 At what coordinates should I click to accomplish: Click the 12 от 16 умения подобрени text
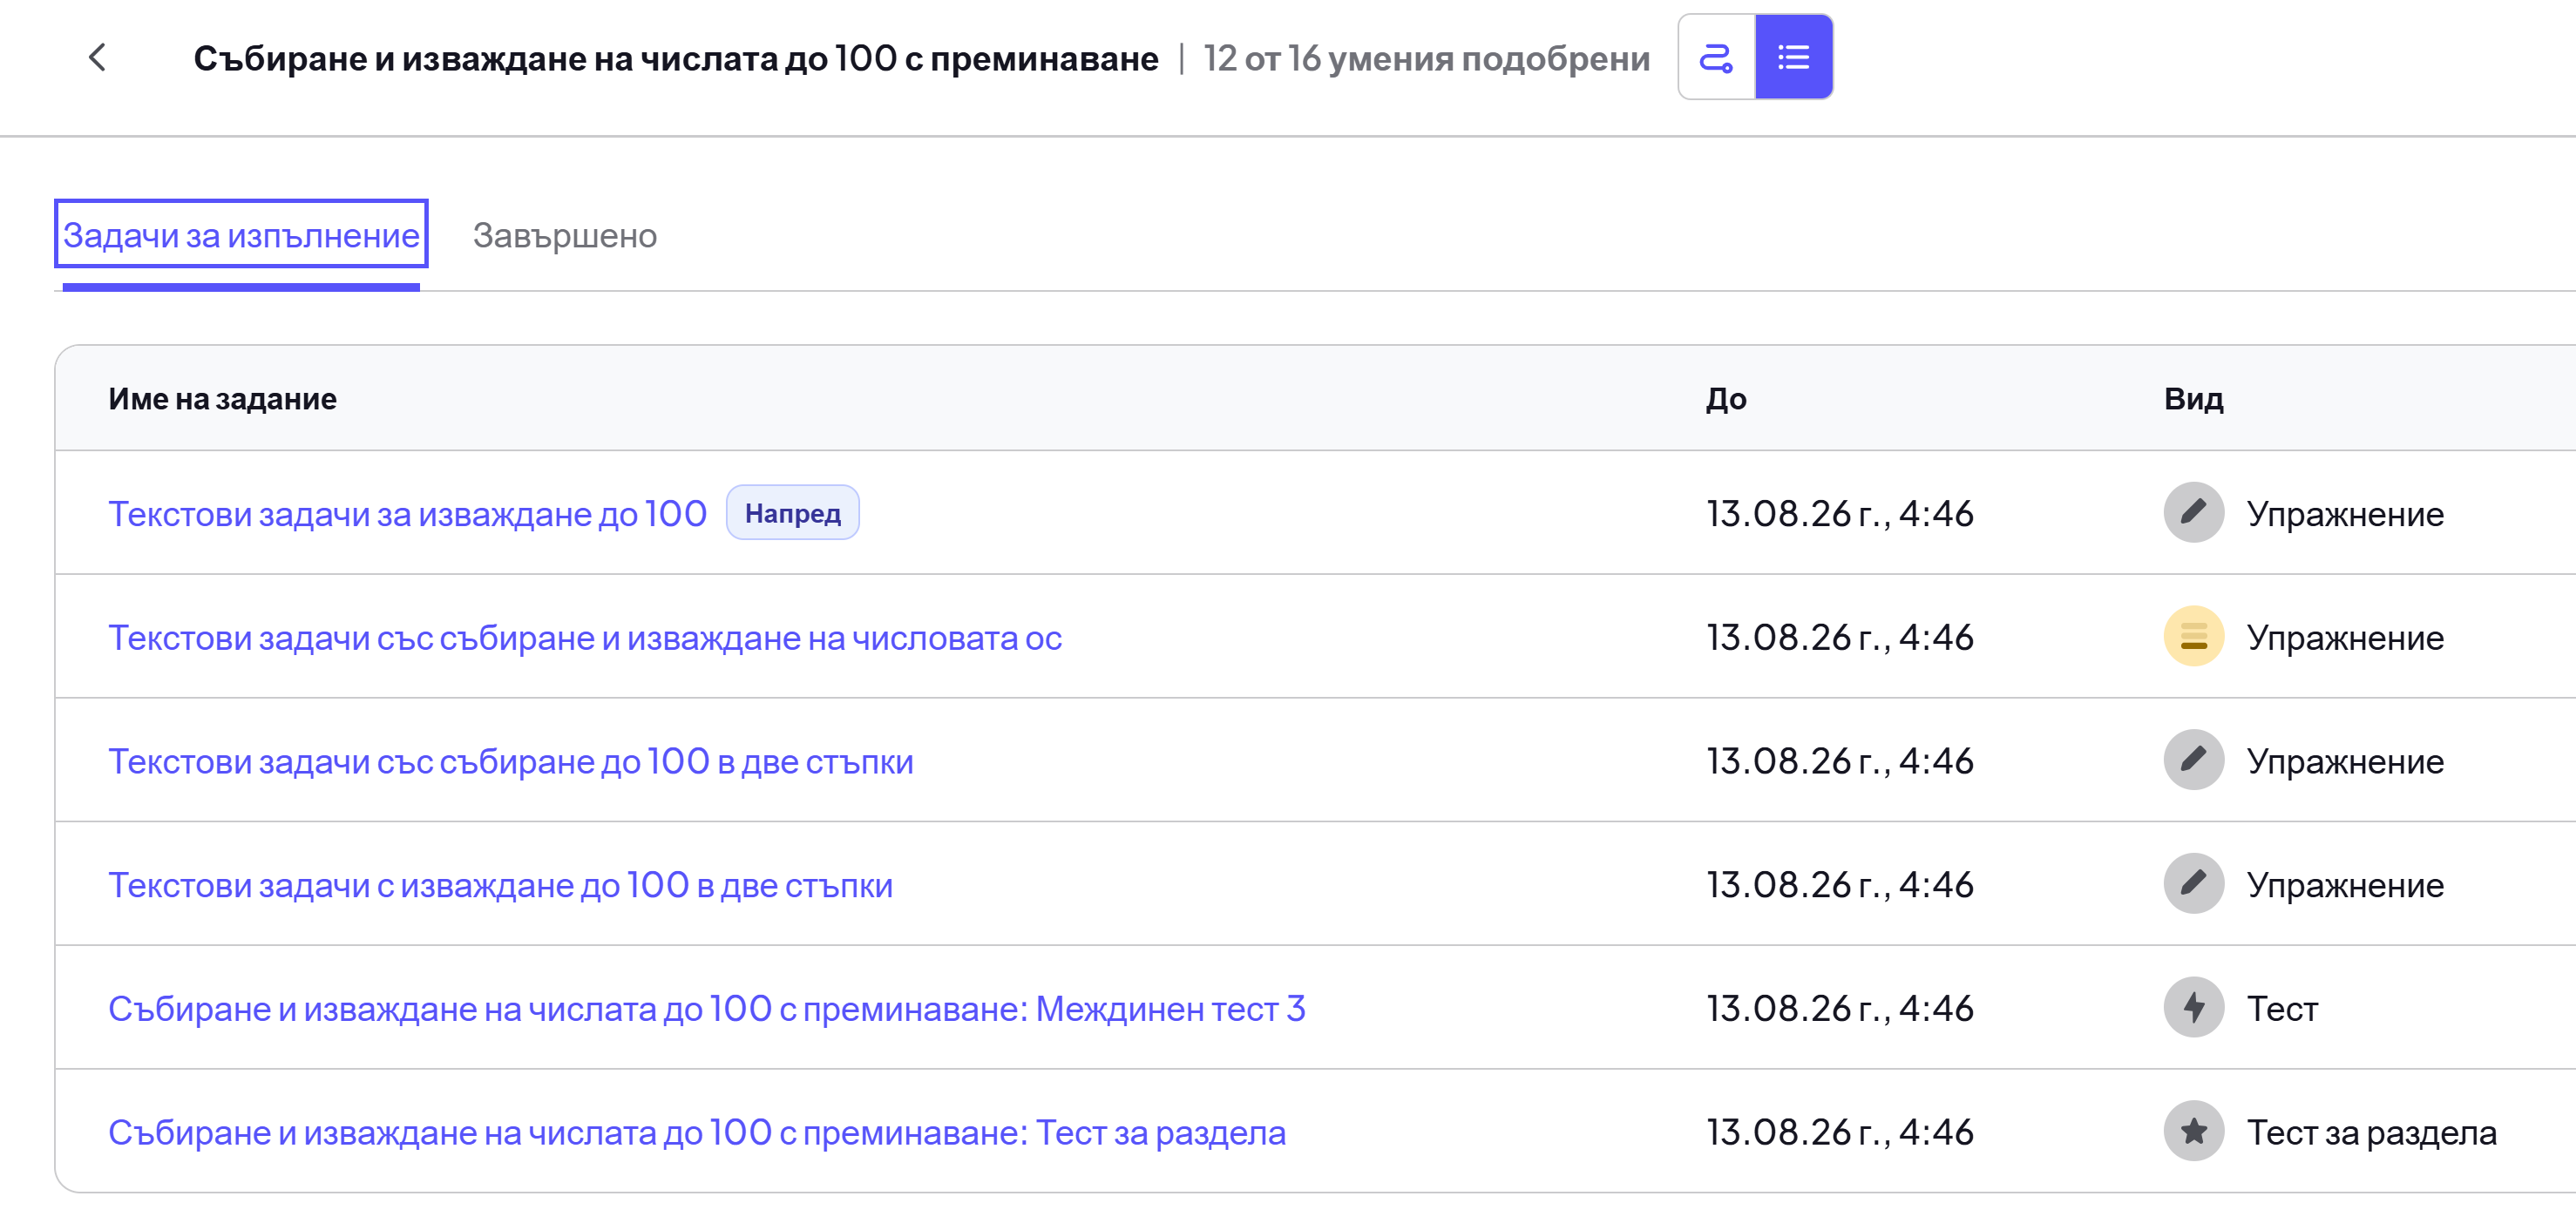(1427, 58)
